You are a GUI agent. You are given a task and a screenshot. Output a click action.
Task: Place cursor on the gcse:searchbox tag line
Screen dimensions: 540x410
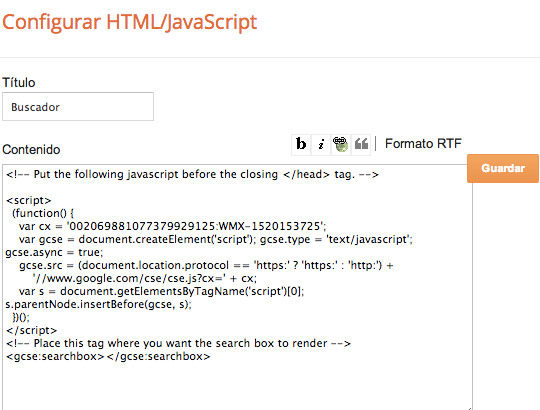point(108,356)
